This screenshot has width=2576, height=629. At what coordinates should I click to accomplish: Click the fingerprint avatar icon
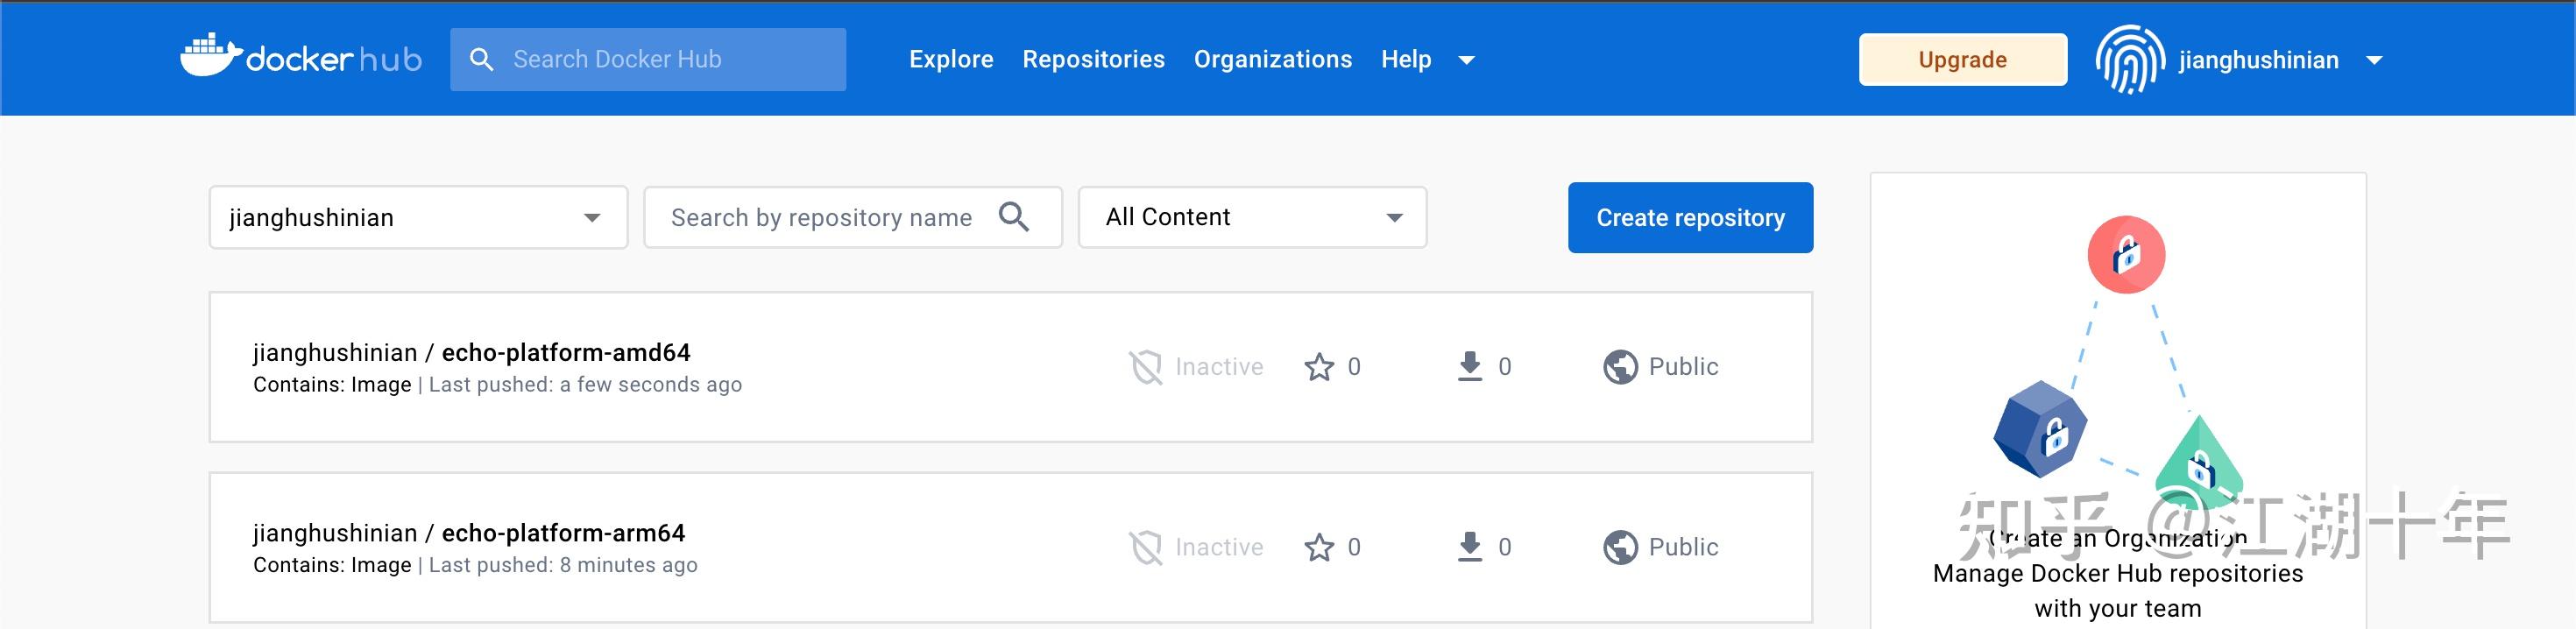point(2130,60)
